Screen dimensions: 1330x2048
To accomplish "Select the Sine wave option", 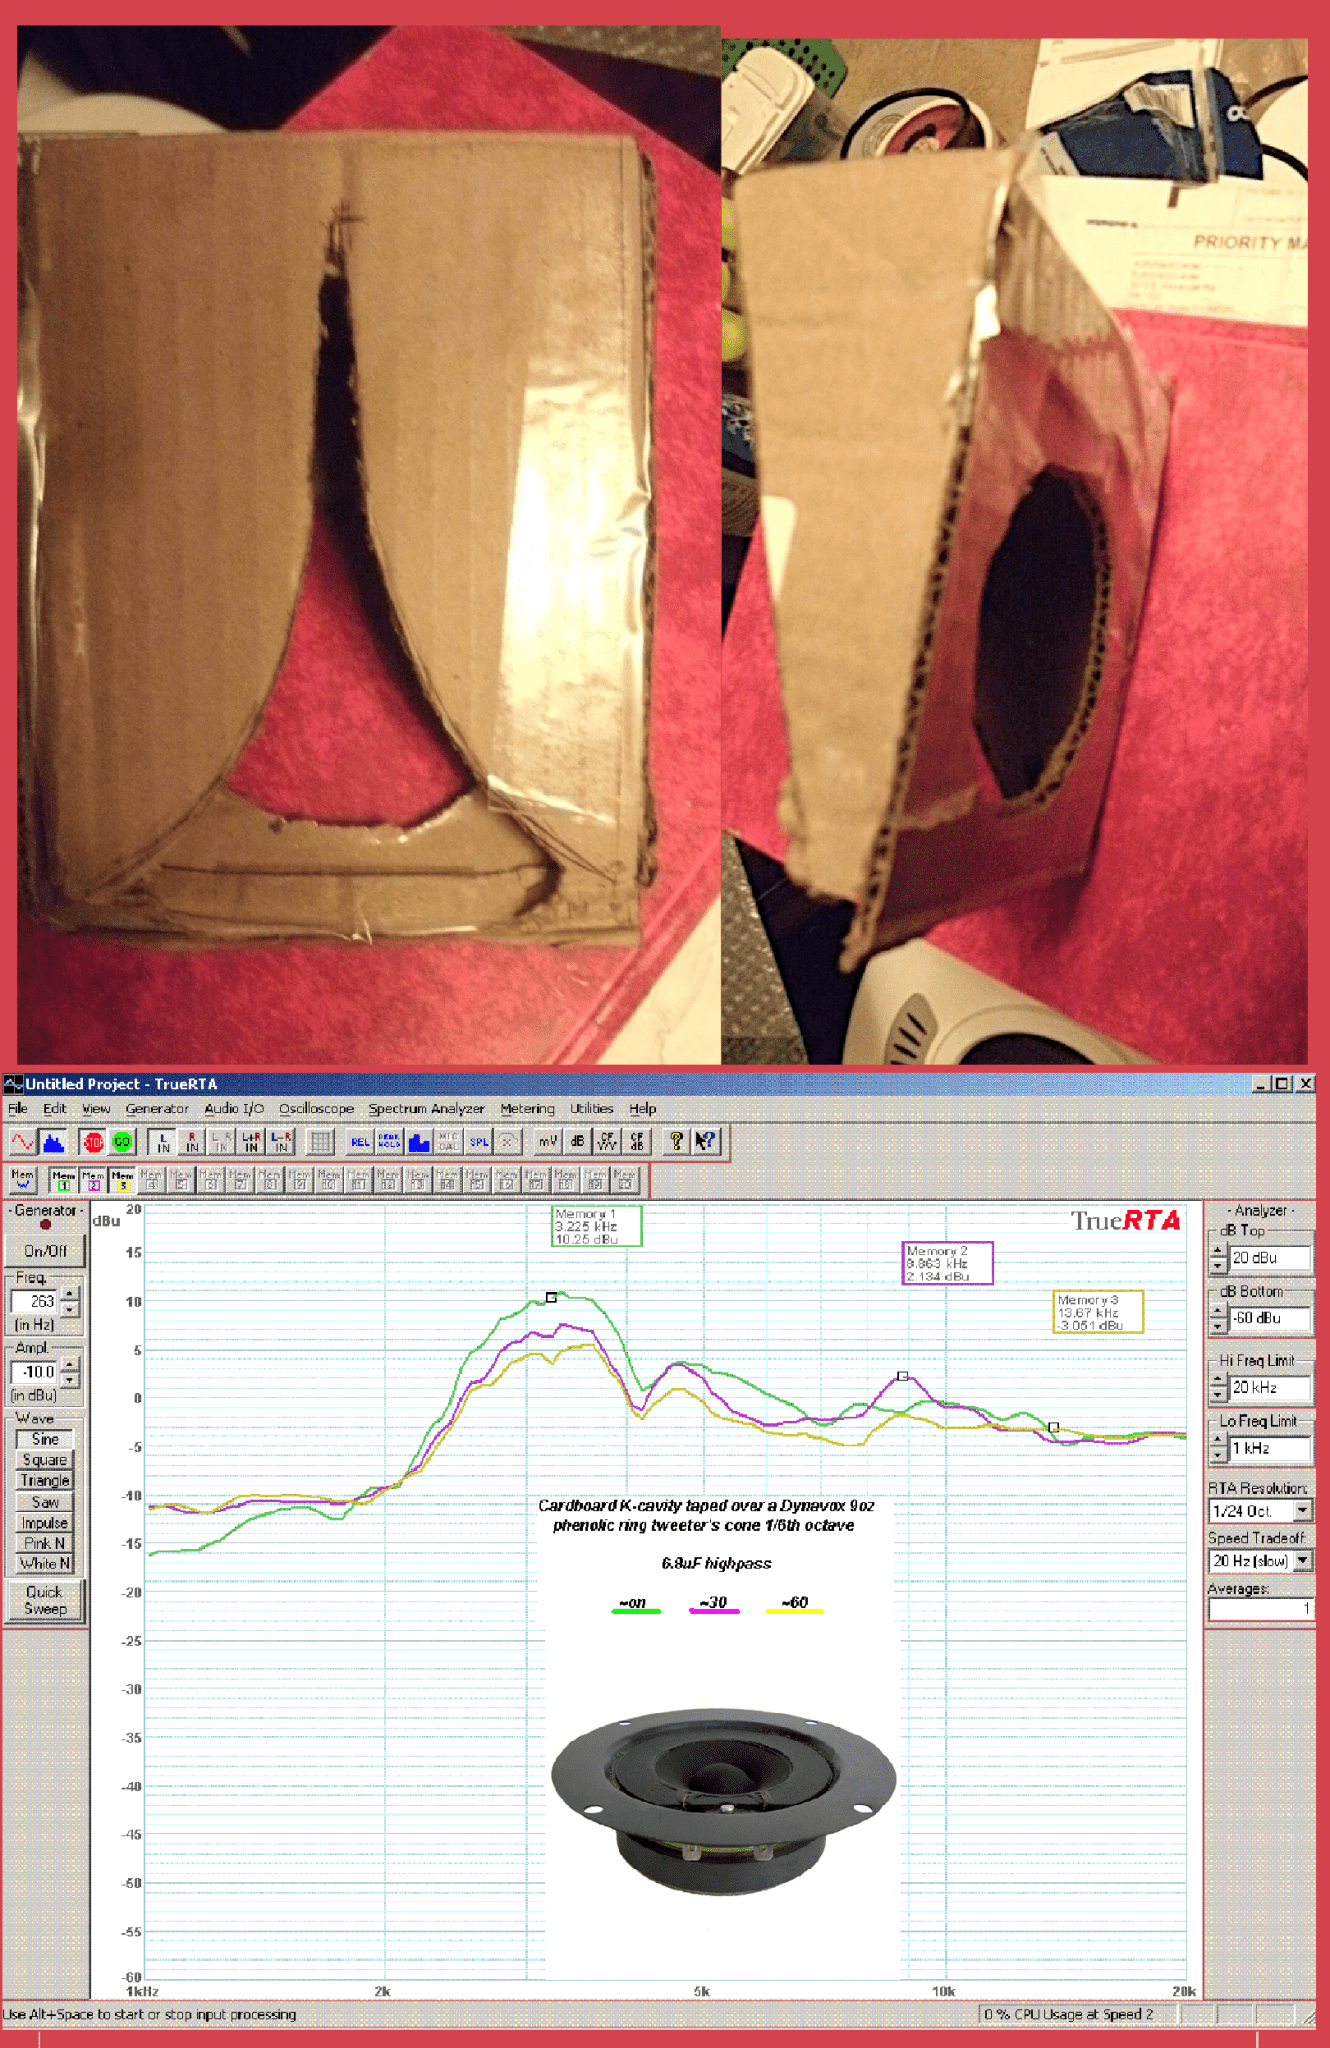I will click(x=45, y=1439).
